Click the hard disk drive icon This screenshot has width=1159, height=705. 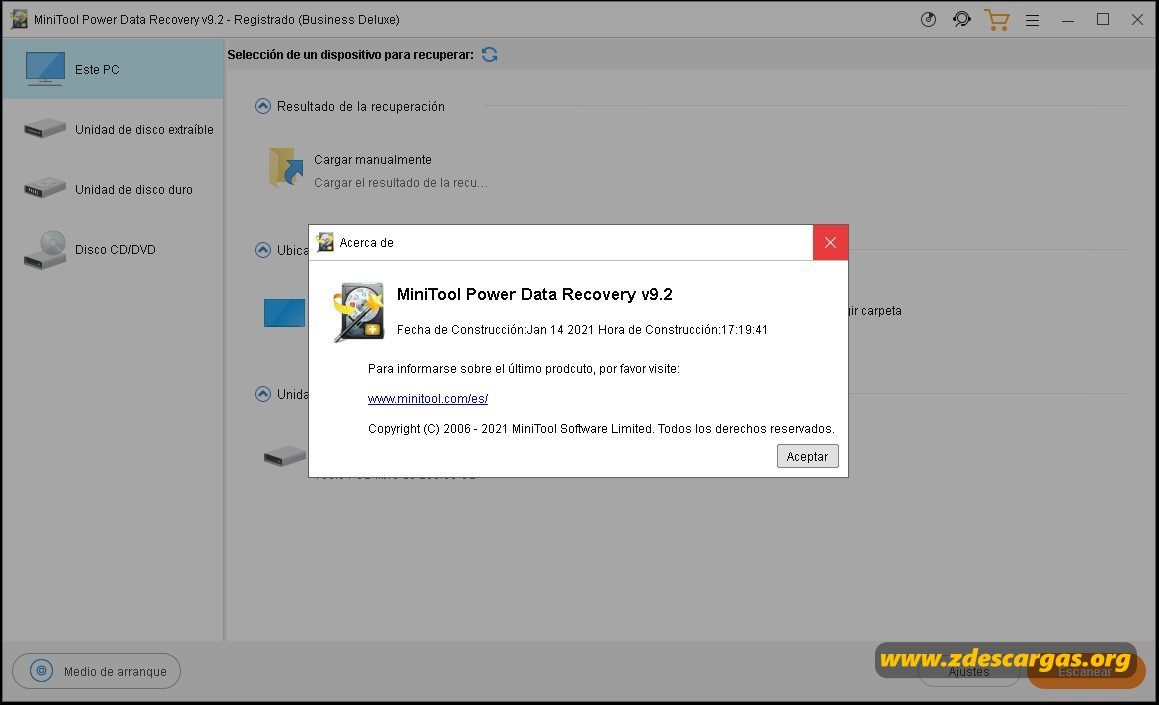point(45,188)
